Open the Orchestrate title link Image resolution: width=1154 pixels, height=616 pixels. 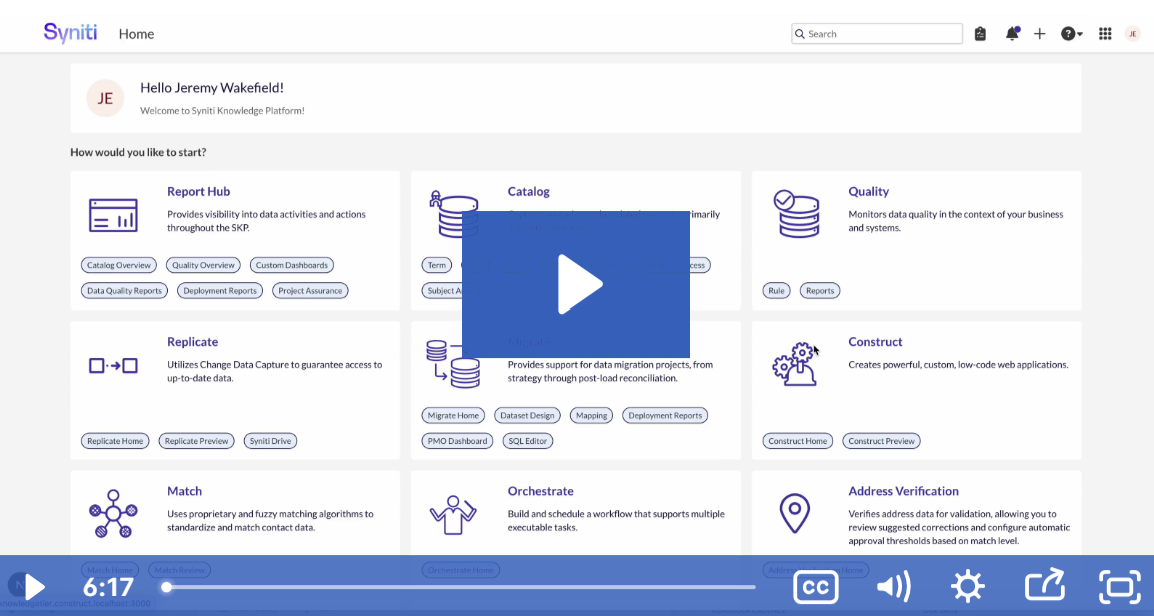coord(540,491)
